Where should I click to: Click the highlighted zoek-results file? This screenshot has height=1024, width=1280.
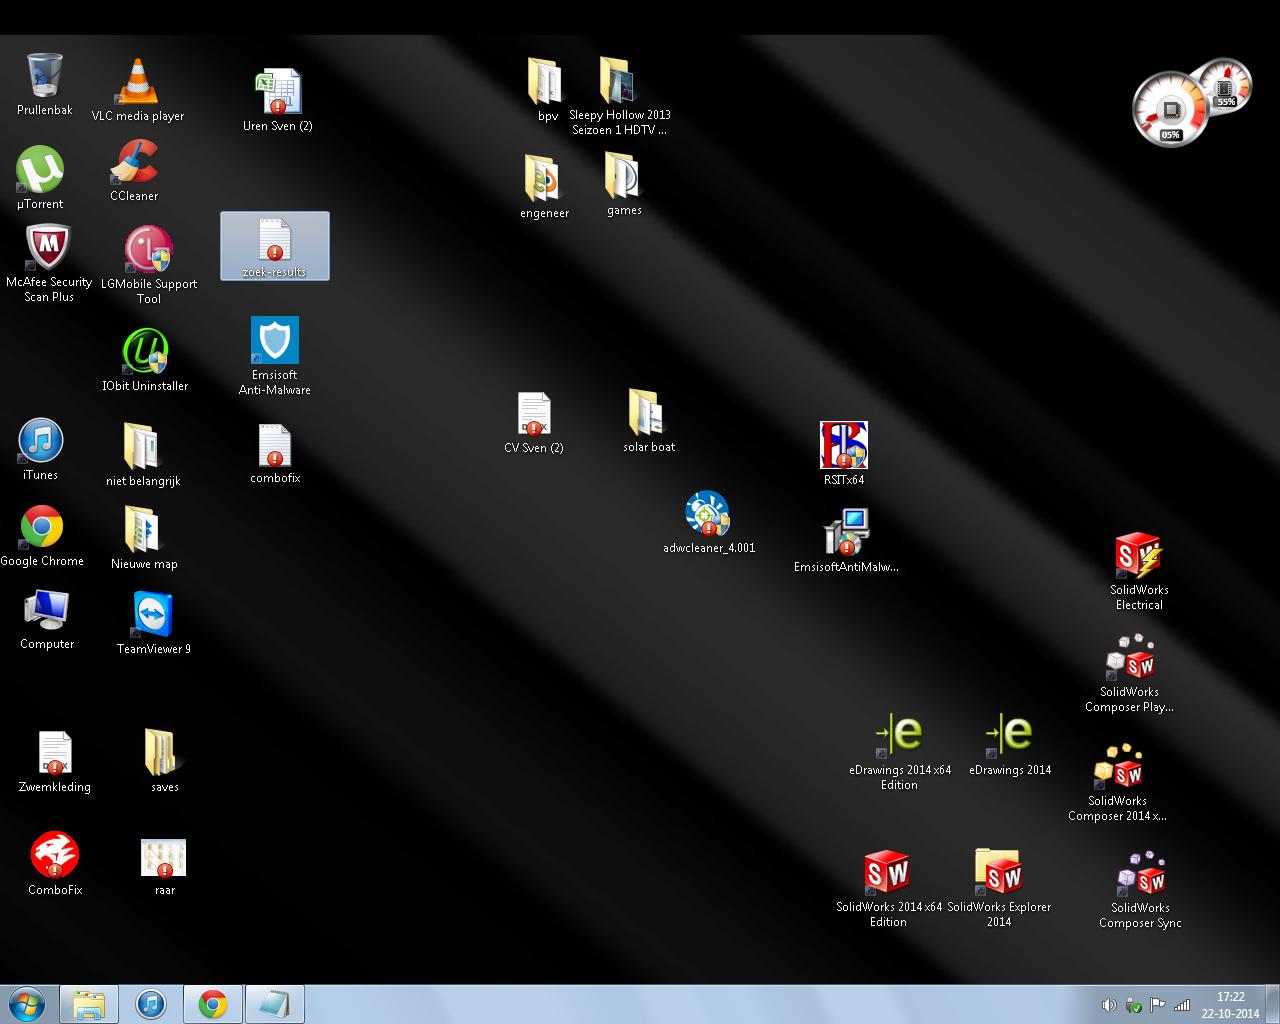pos(275,246)
